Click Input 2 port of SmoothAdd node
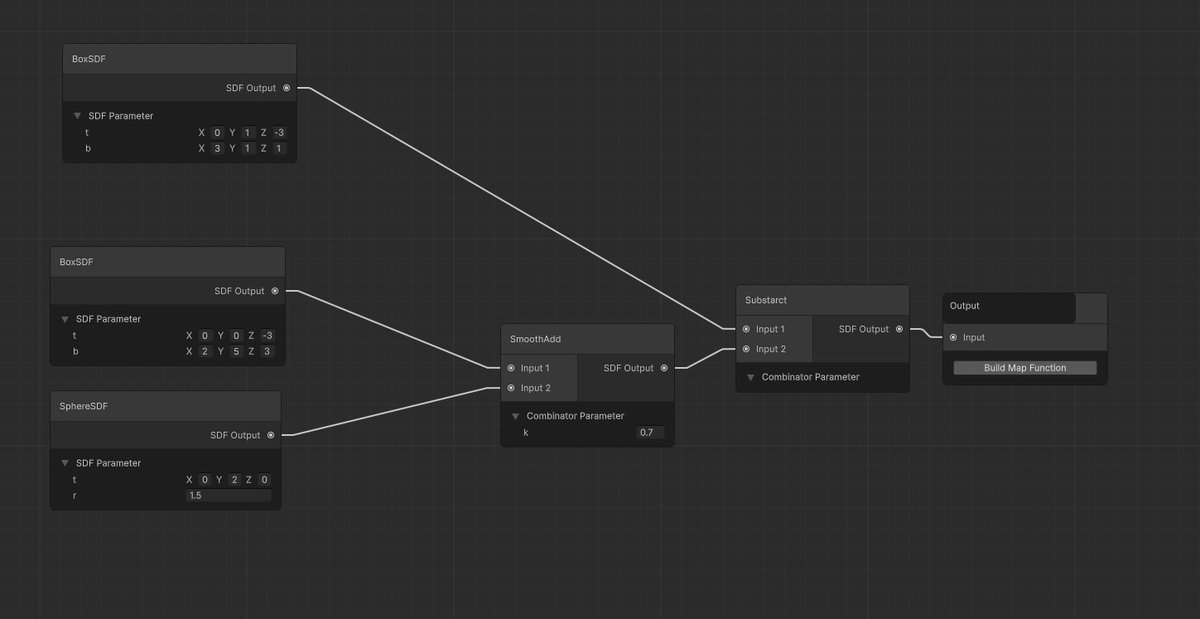The height and width of the screenshot is (619, 1200). click(x=511, y=388)
